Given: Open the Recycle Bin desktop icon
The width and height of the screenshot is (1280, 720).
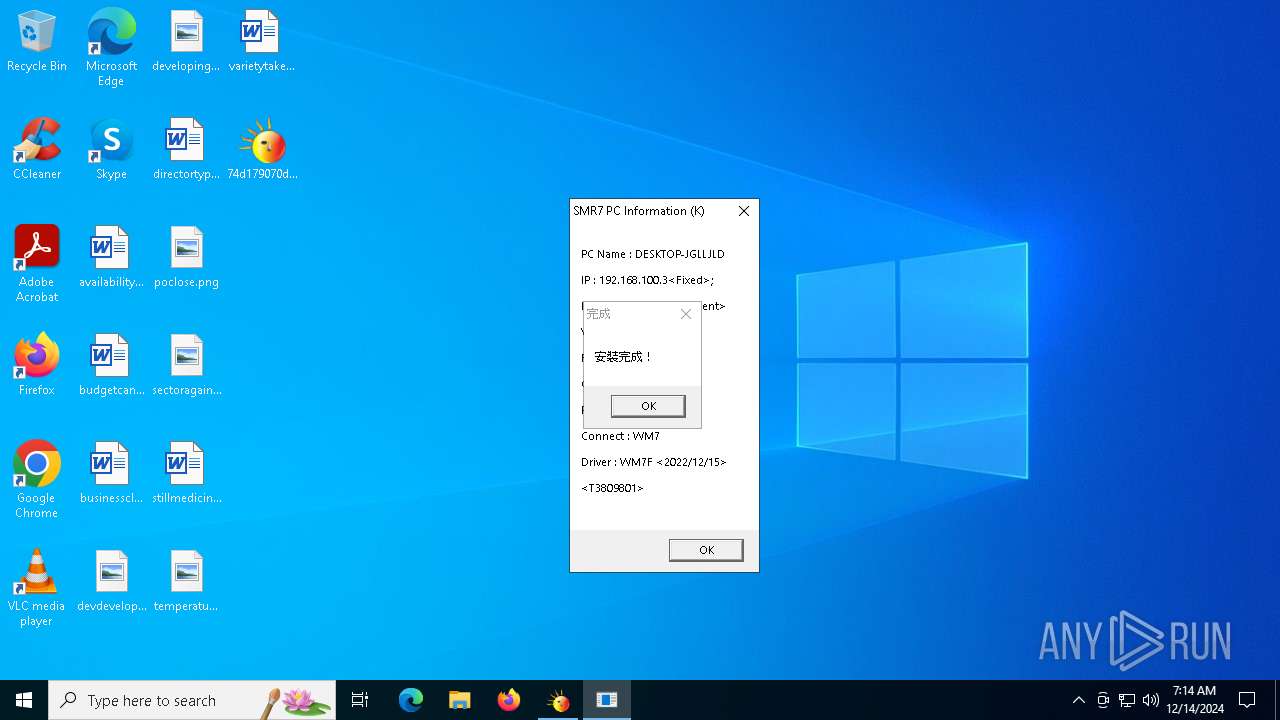Looking at the screenshot, I should tap(37, 41).
